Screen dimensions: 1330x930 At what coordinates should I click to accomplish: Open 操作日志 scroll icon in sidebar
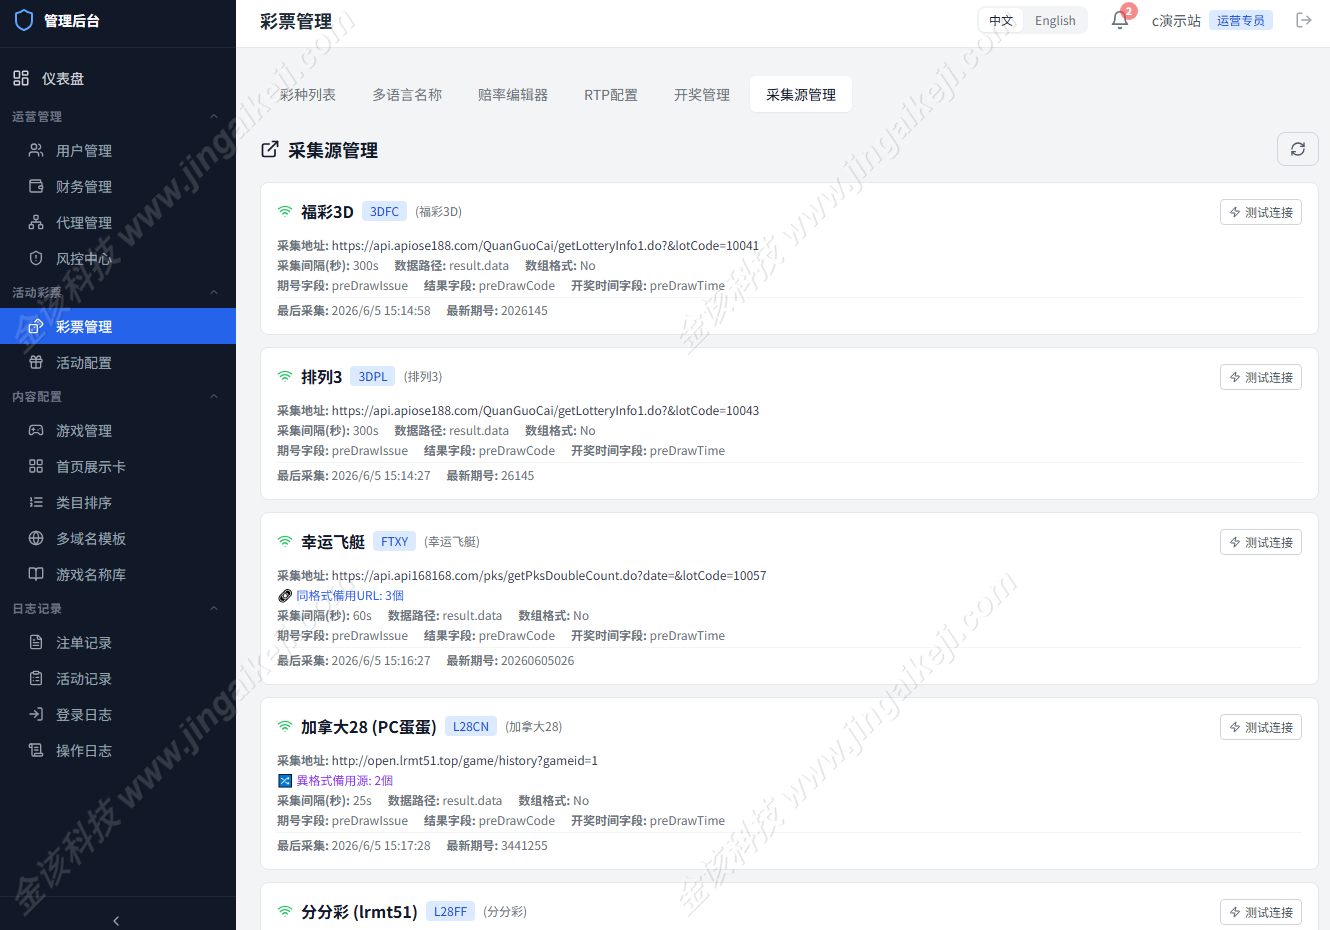36,750
